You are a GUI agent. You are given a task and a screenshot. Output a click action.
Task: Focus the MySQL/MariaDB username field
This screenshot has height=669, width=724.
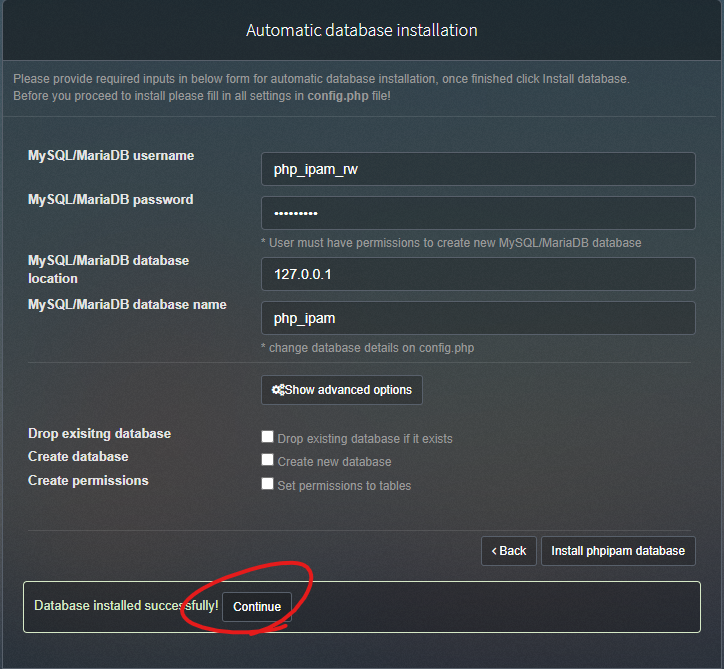478,169
